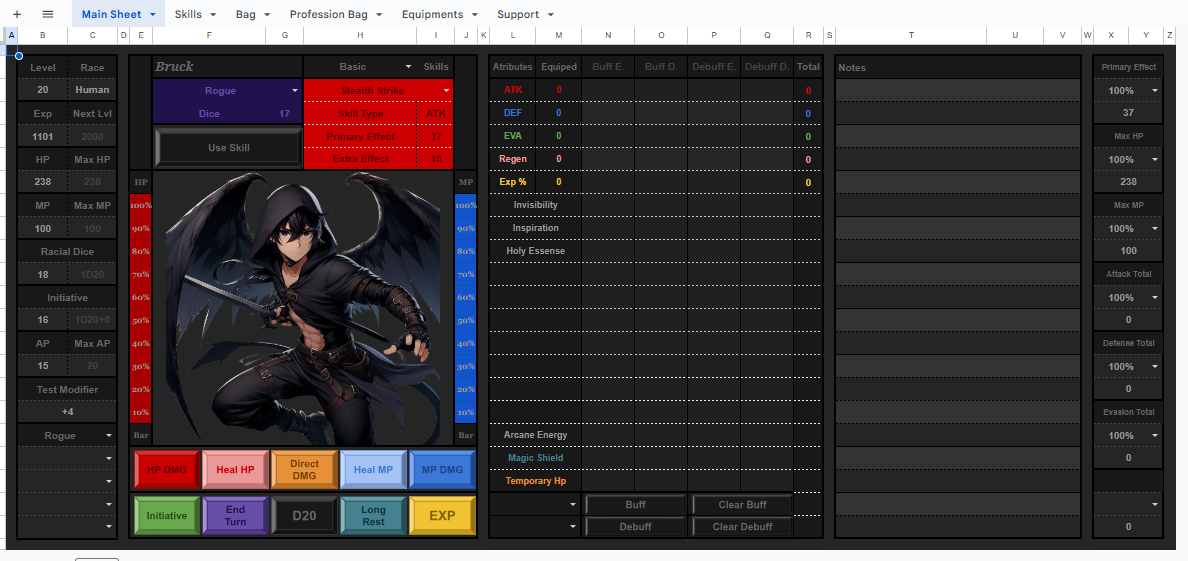The image size is (1188, 561).
Task: Select the HP value cell 238
Action: 42,182
